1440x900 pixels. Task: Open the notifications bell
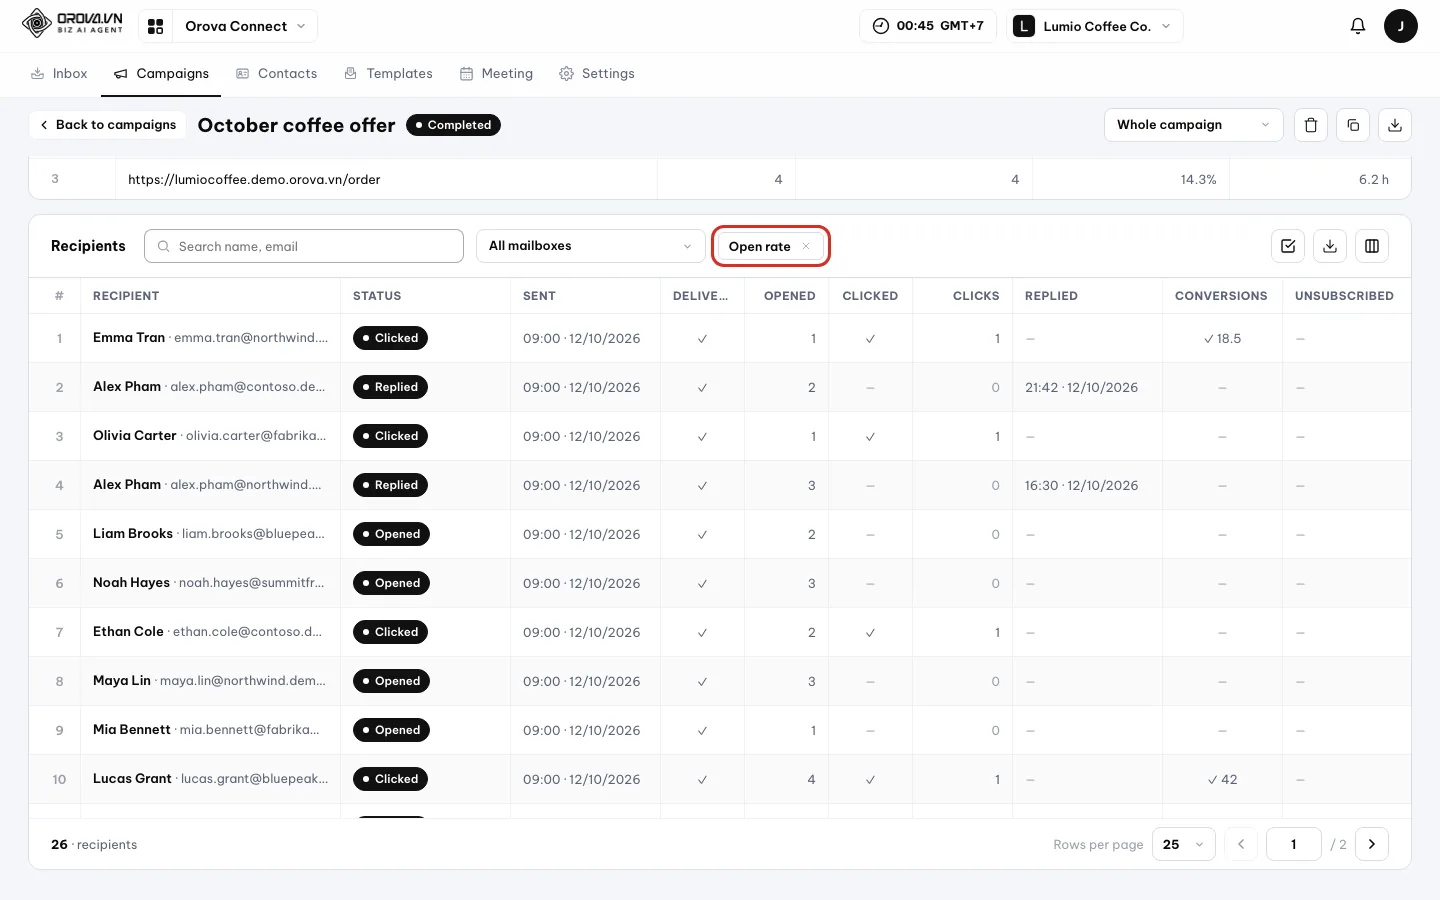(1358, 26)
